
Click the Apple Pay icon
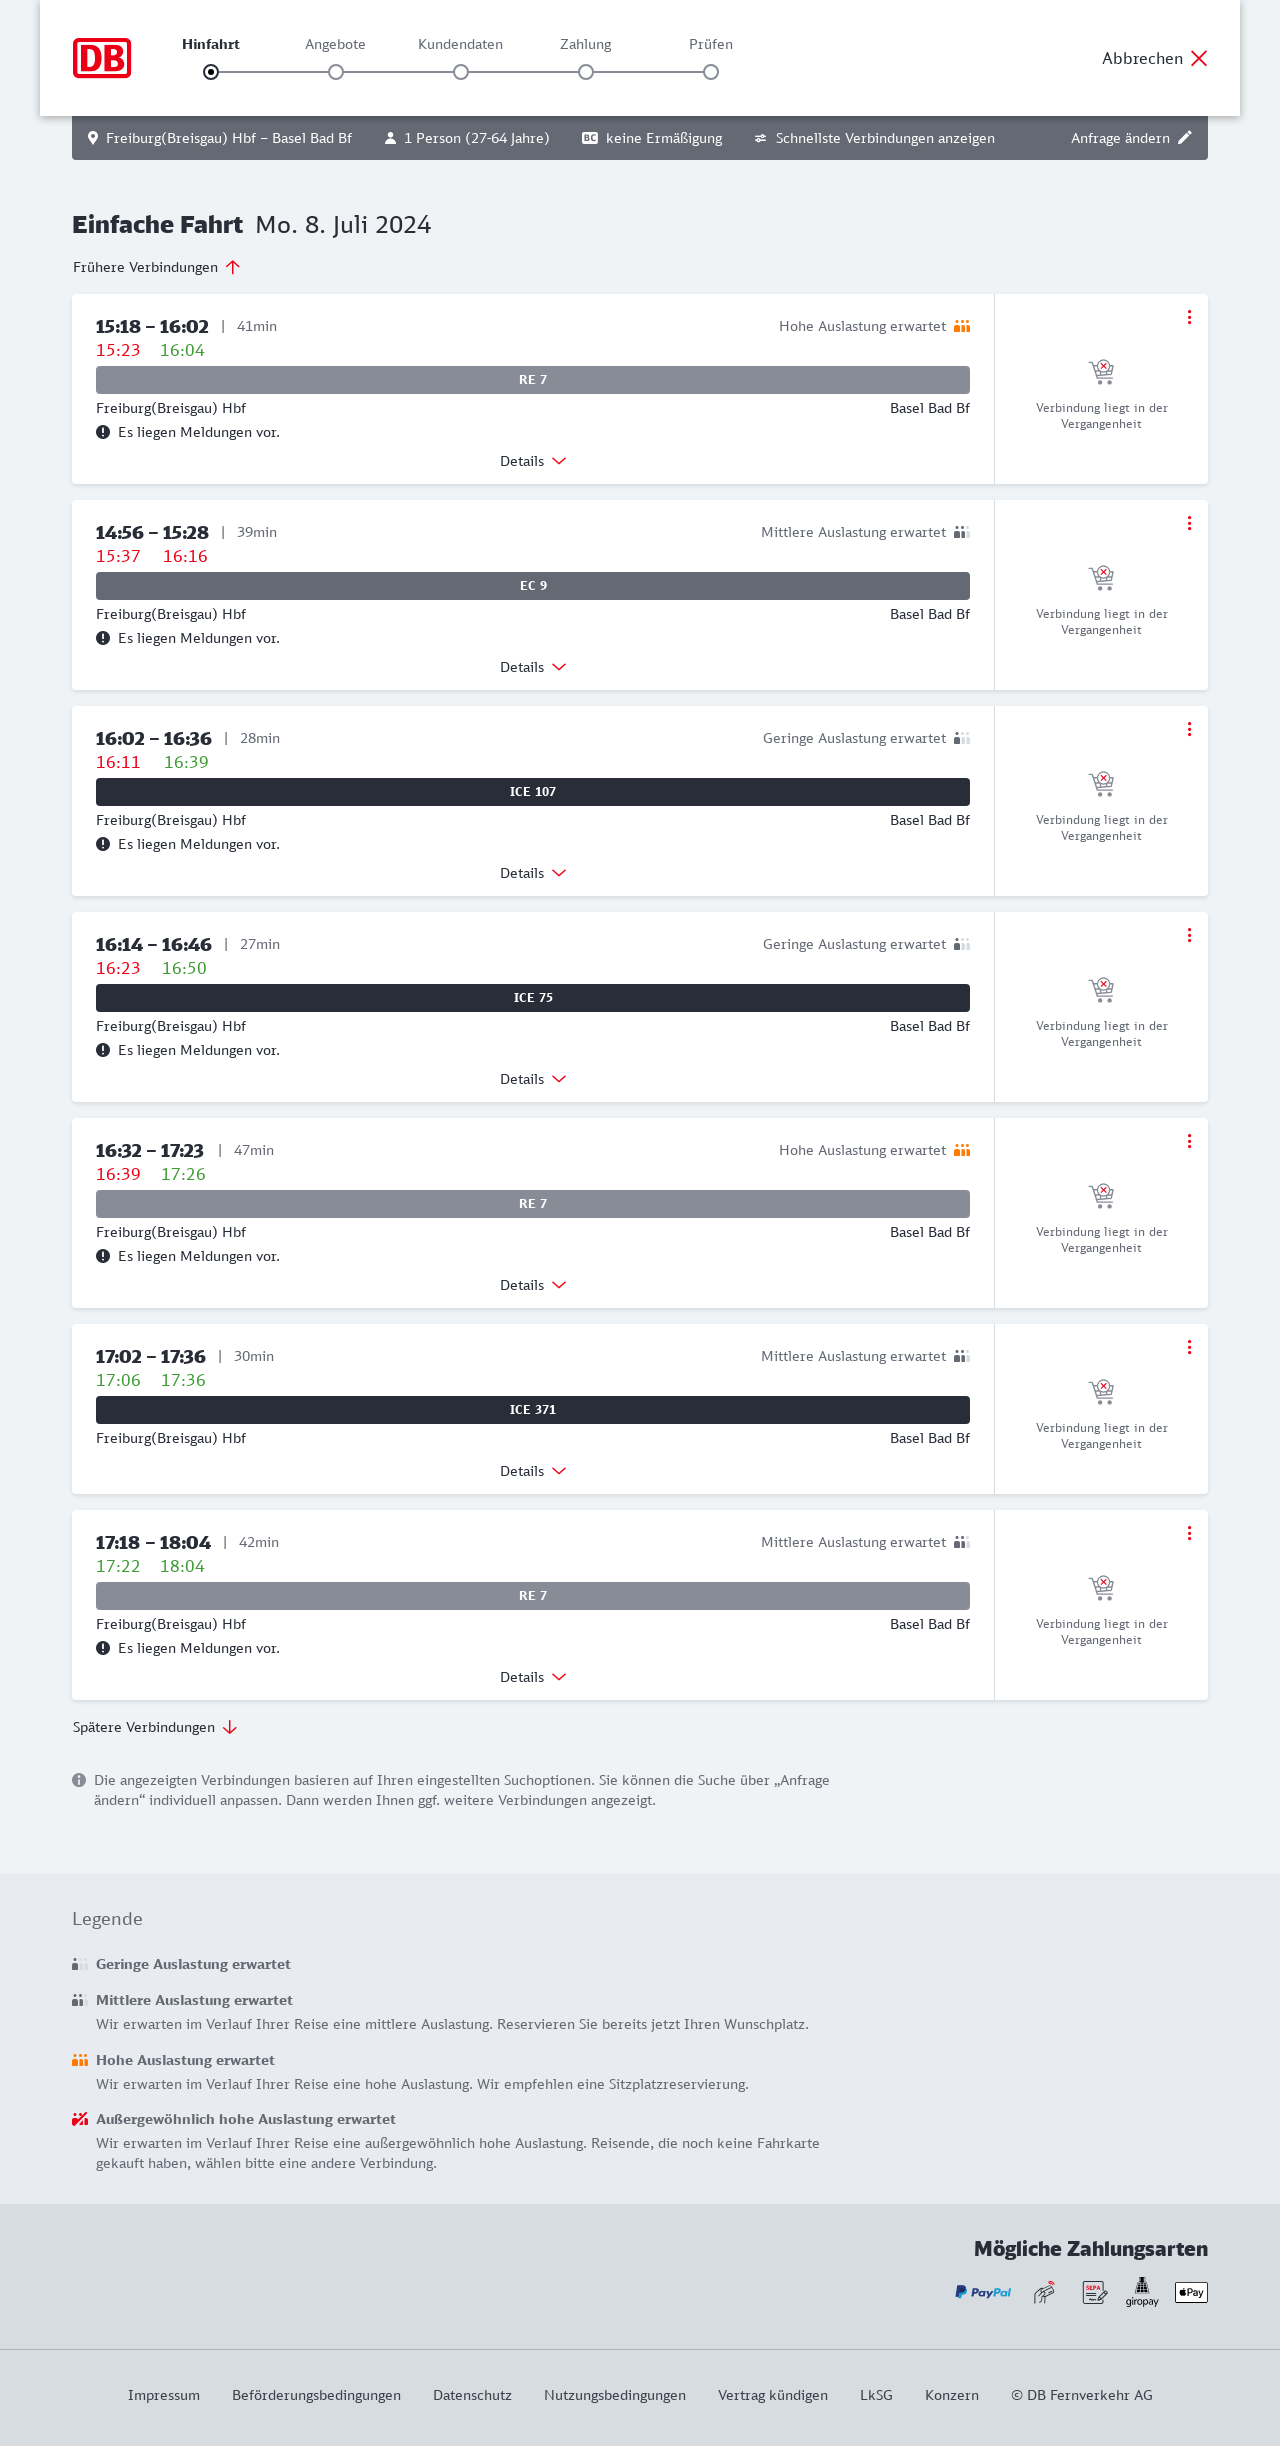(x=1191, y=2292)
